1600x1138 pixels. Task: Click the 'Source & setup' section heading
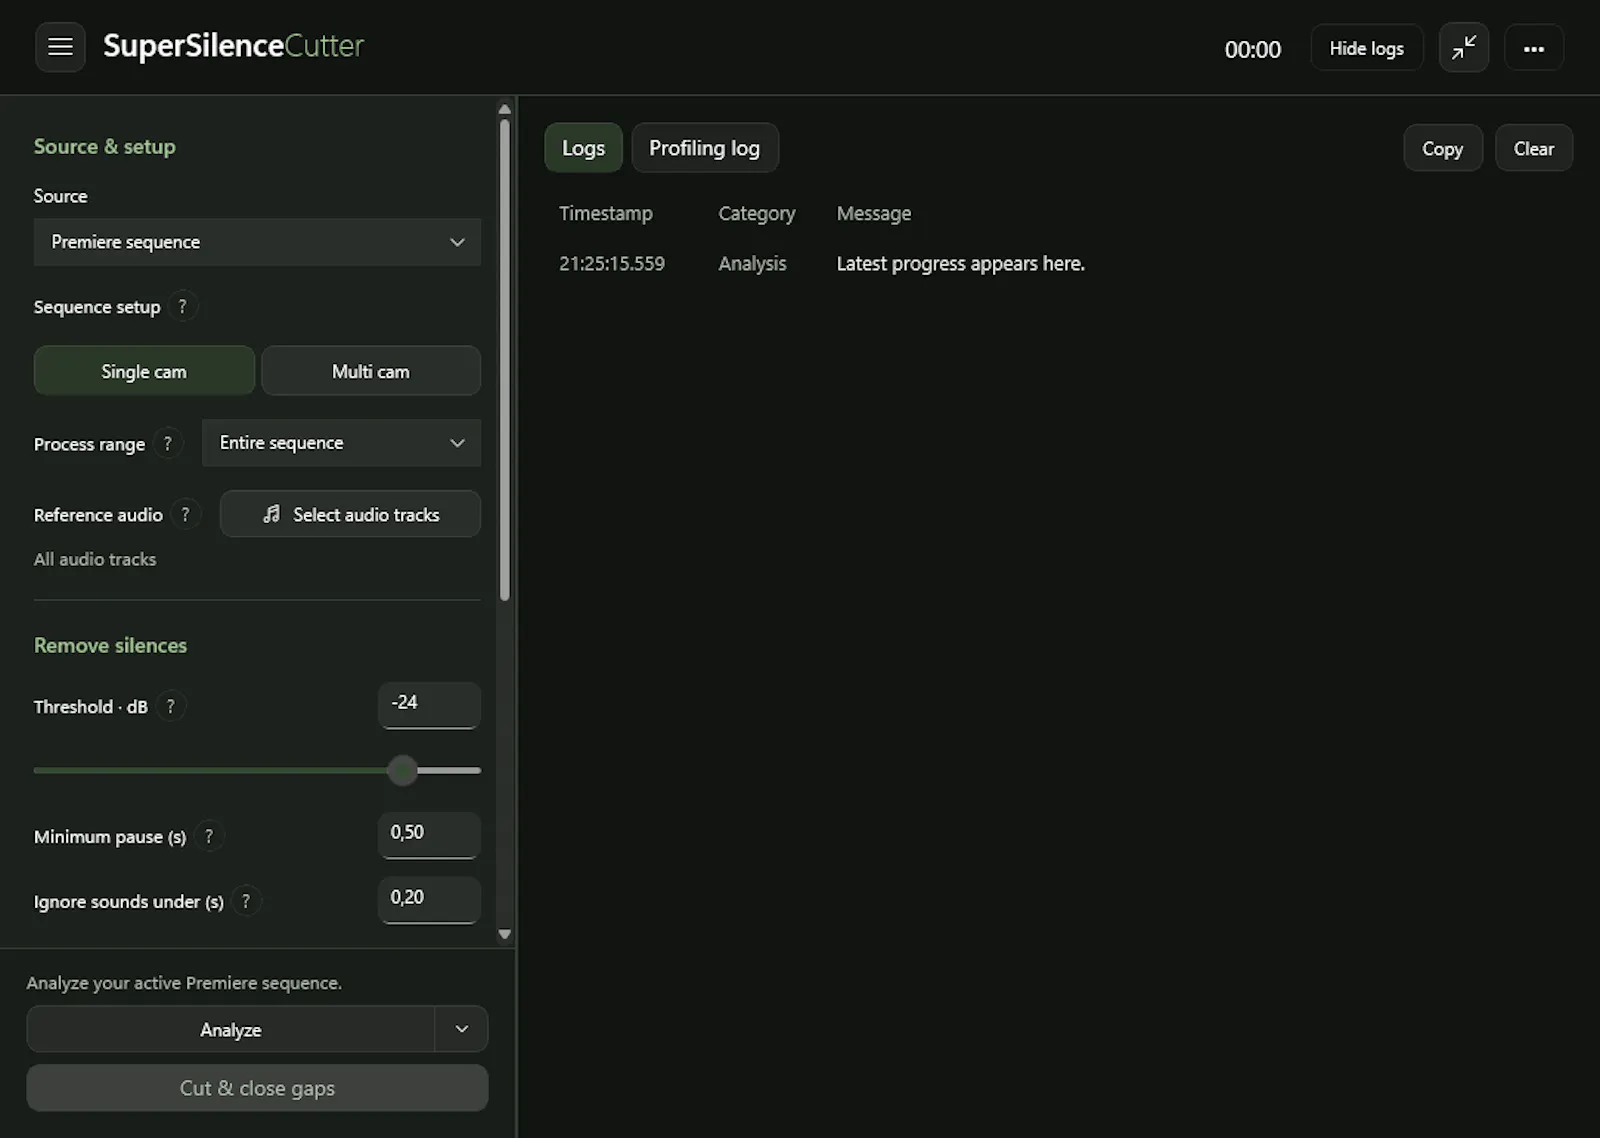pos(105,146)
